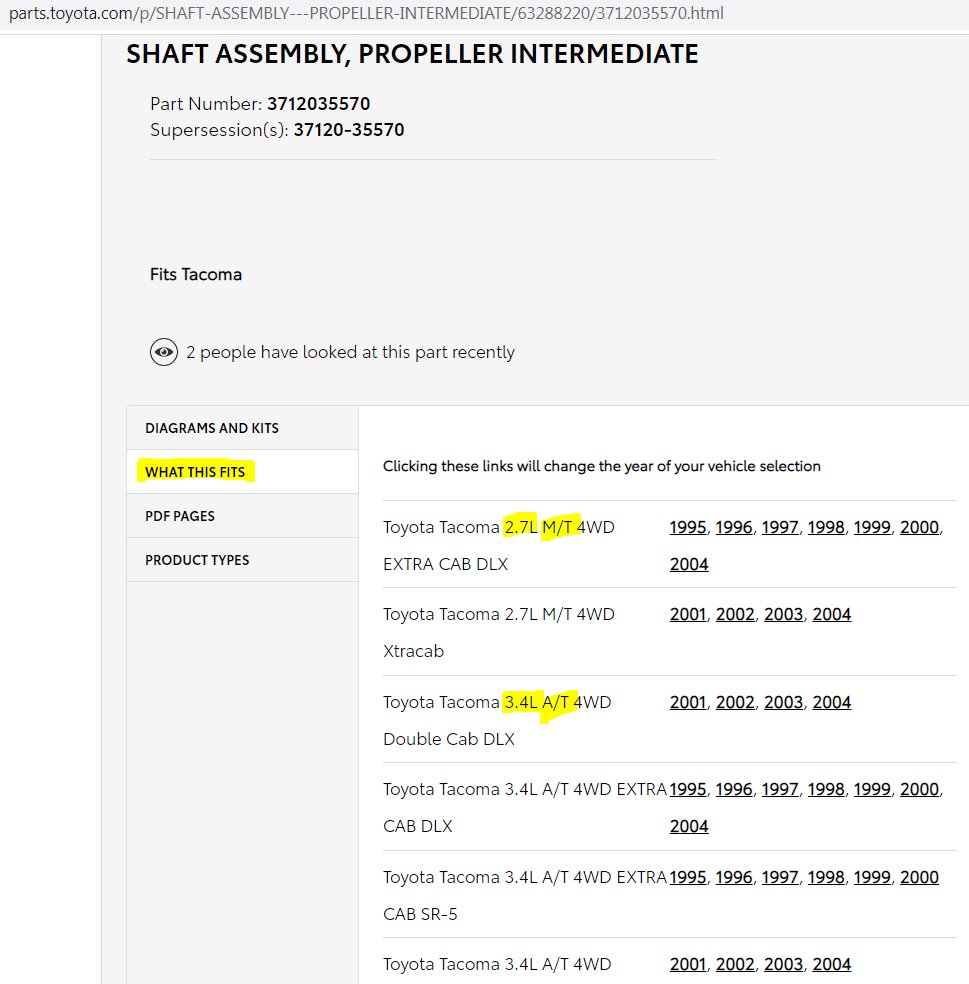Choose 1997 for 3.4L Extra Cab DLX

pos(780,789)
